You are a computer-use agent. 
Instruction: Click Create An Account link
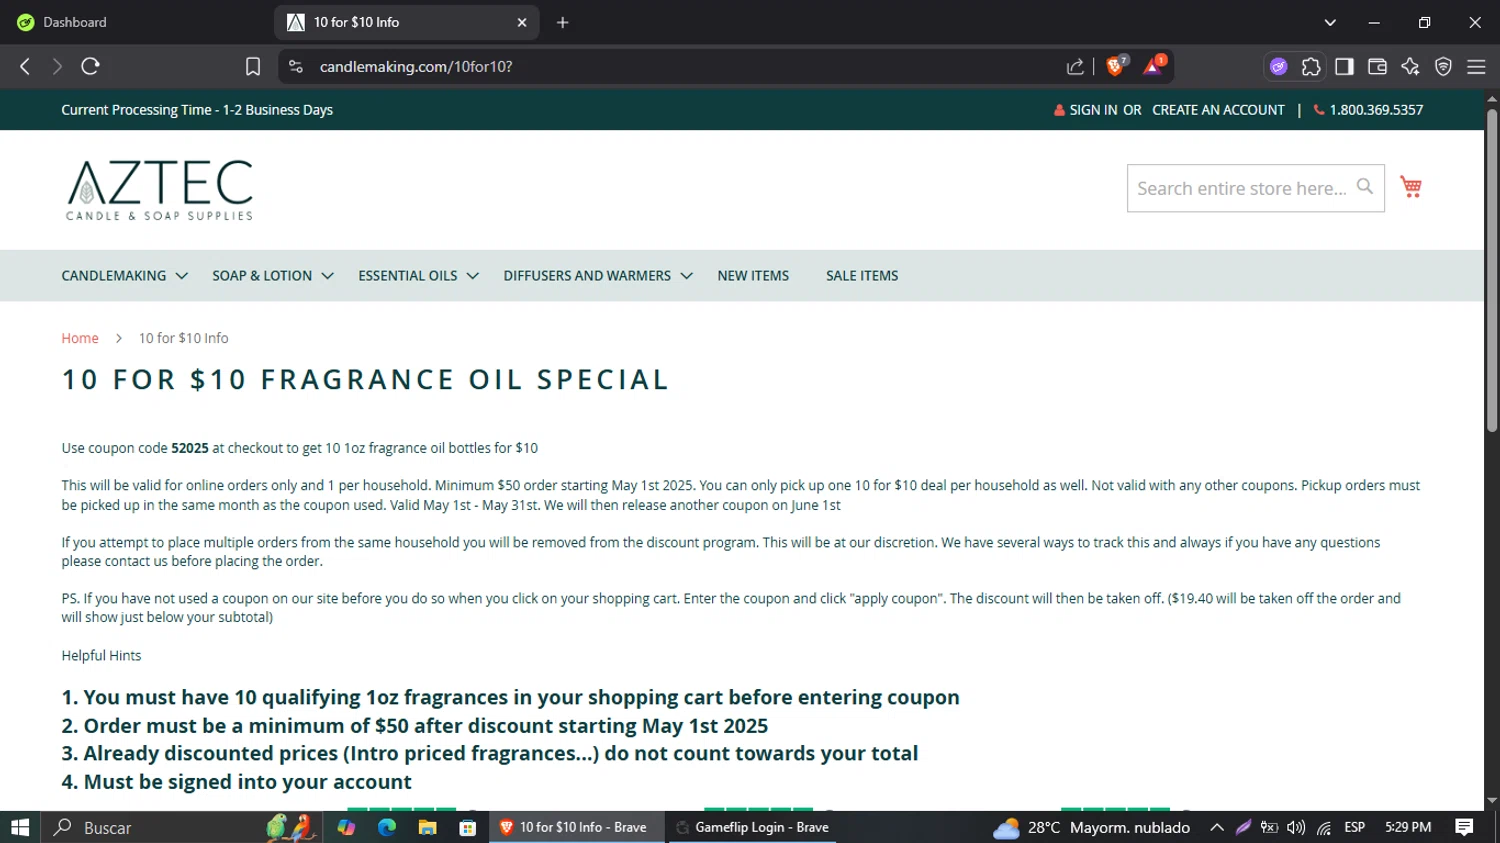[x=1218, y=110]
